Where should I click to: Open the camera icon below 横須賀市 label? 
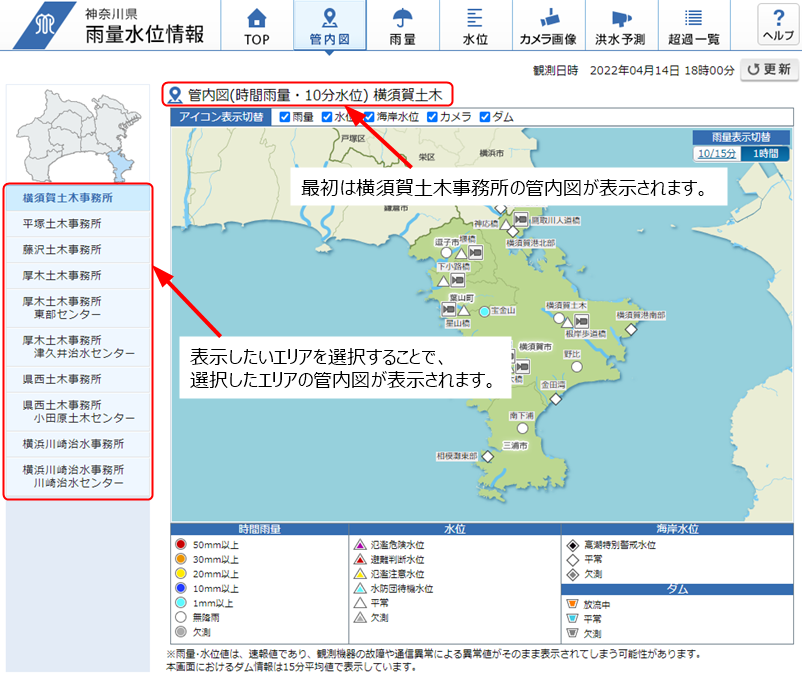(x=522, y=367)
